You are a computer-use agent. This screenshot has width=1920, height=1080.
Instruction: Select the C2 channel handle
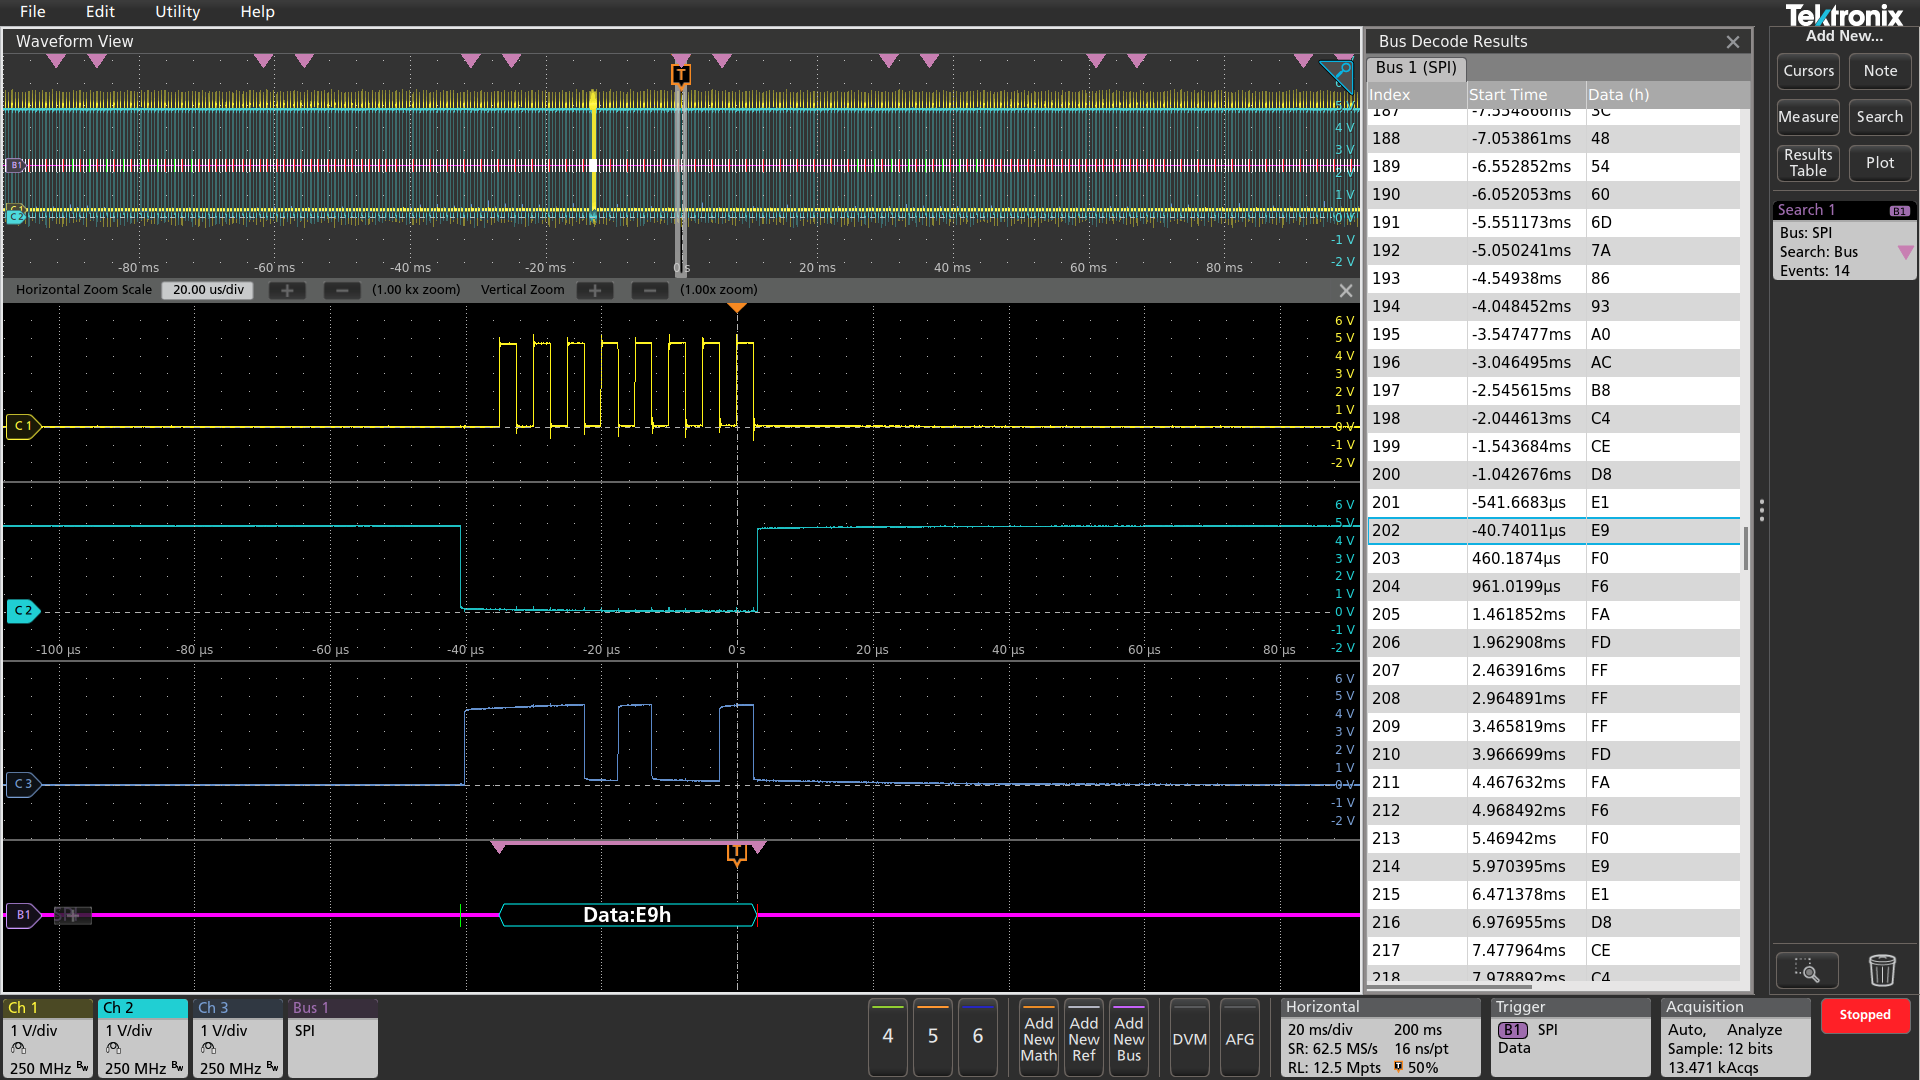(22, 610)
